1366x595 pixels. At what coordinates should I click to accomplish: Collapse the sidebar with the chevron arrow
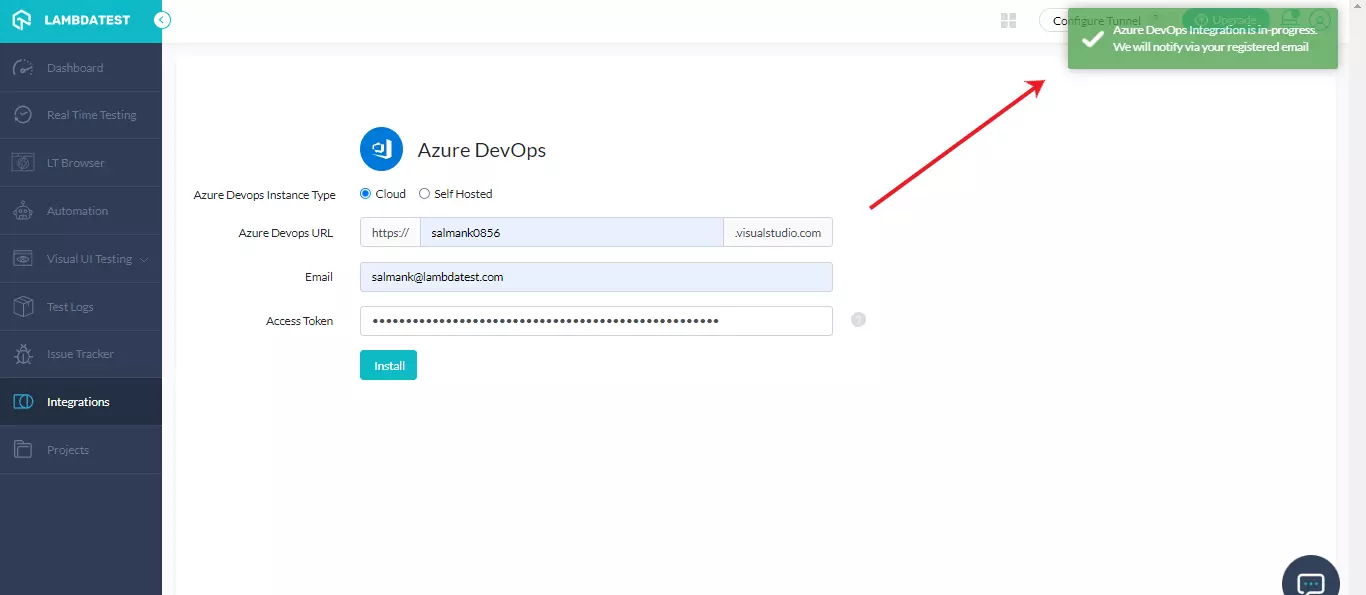tap(161, 19)
